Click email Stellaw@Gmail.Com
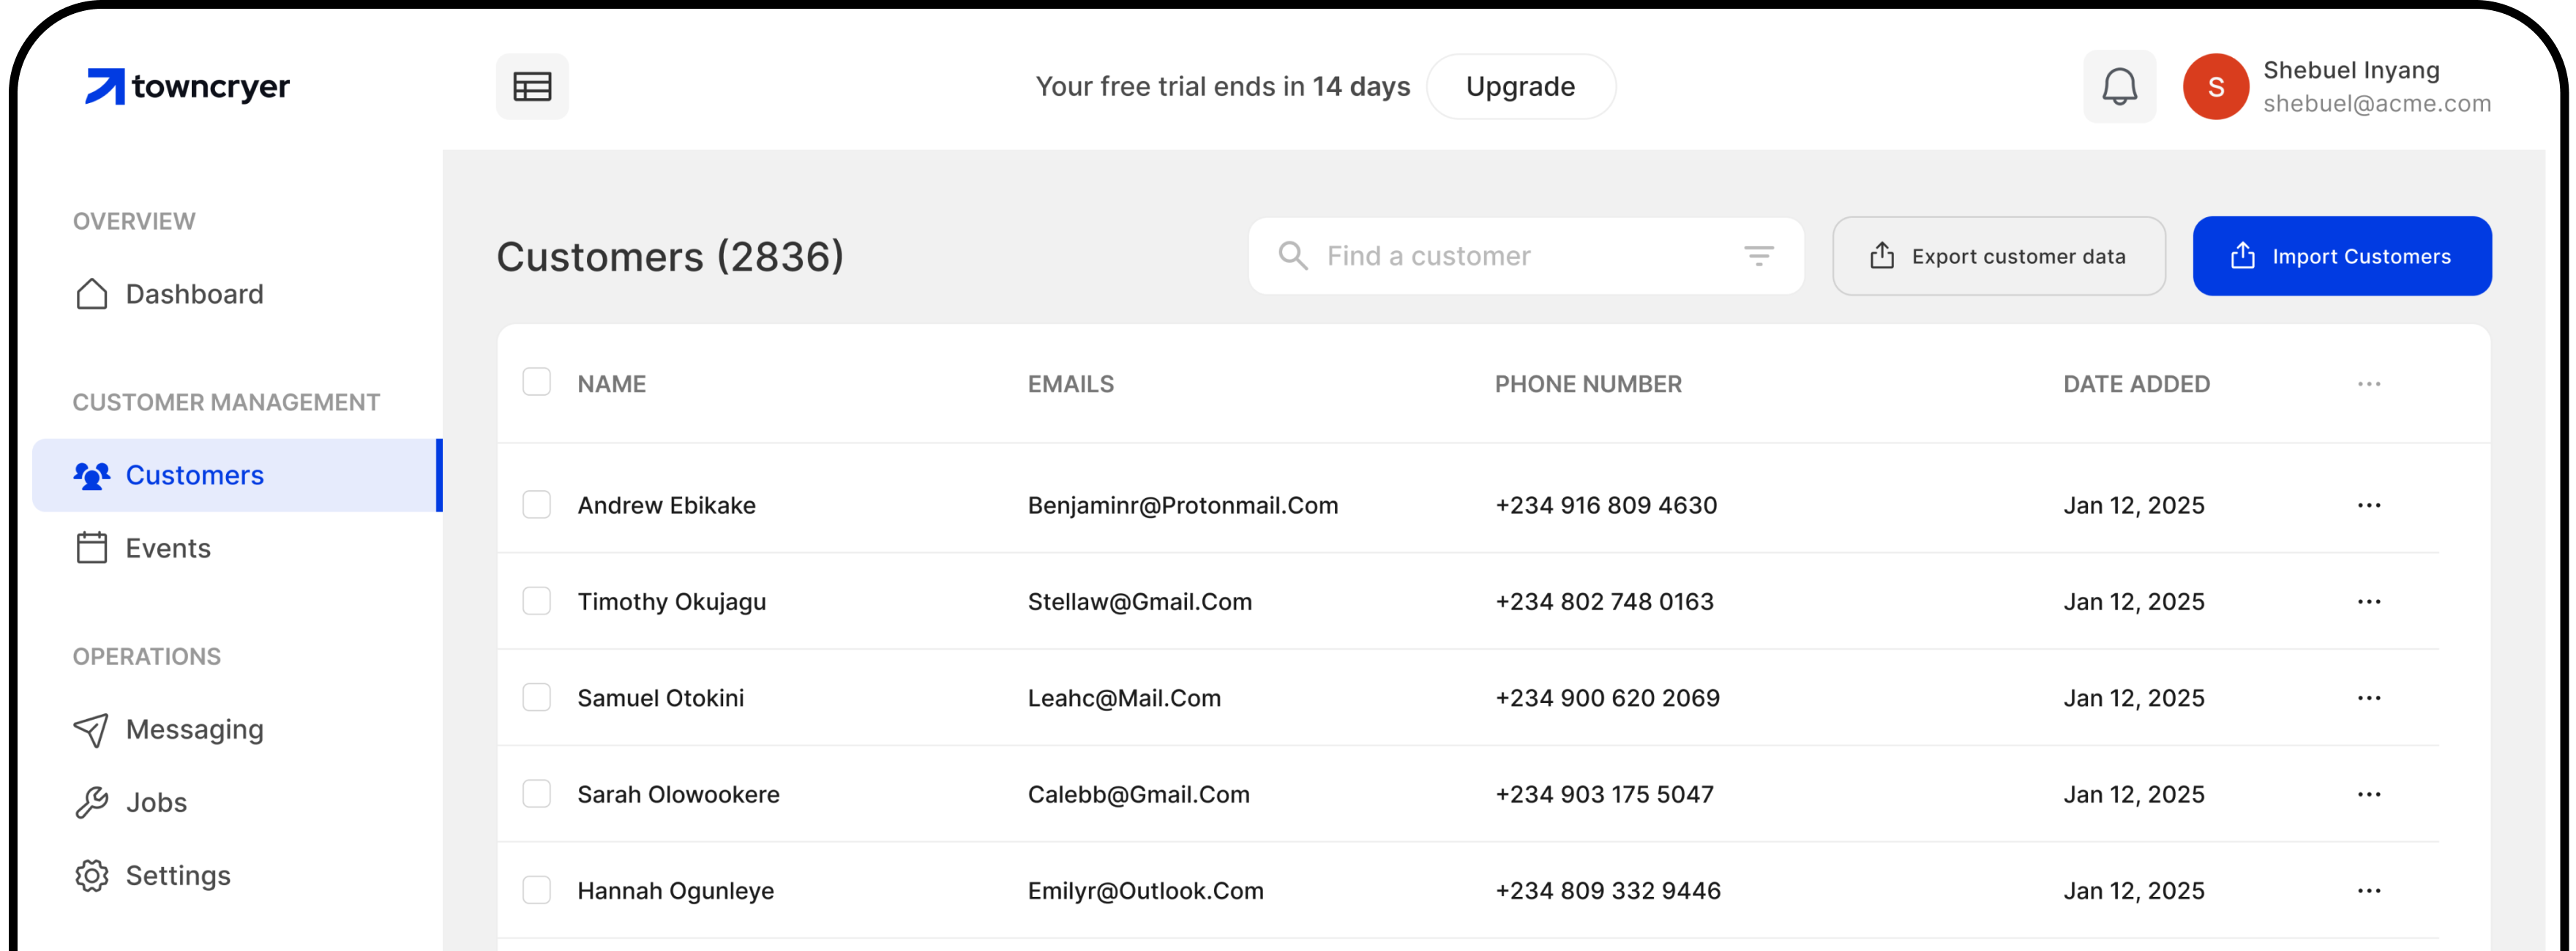Screen dimensions: 2576x951 click(1139, 602)
